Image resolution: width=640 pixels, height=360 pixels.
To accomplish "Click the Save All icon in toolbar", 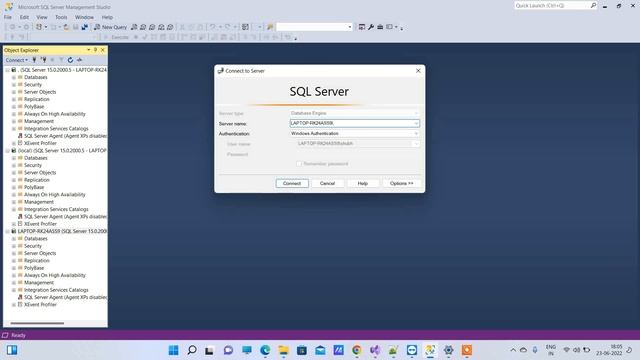I will point(84,27).
